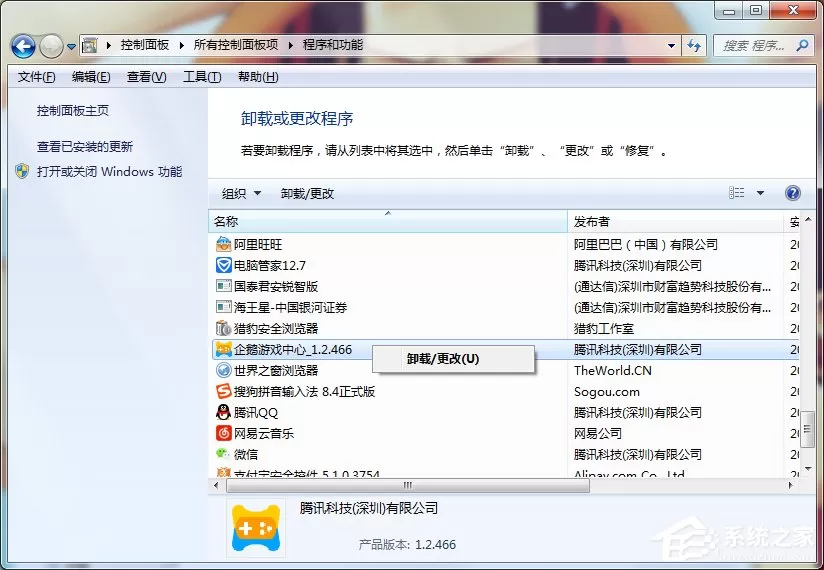Click the horizontal scrollbar thumb
Viewport: 824px width, 570px height.
(x=408, y=485)
